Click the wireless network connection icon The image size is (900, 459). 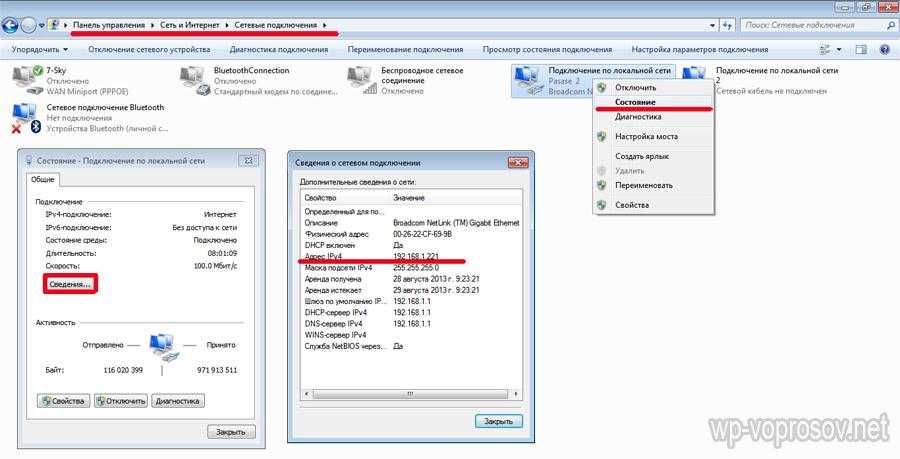[x=362, y=80]
